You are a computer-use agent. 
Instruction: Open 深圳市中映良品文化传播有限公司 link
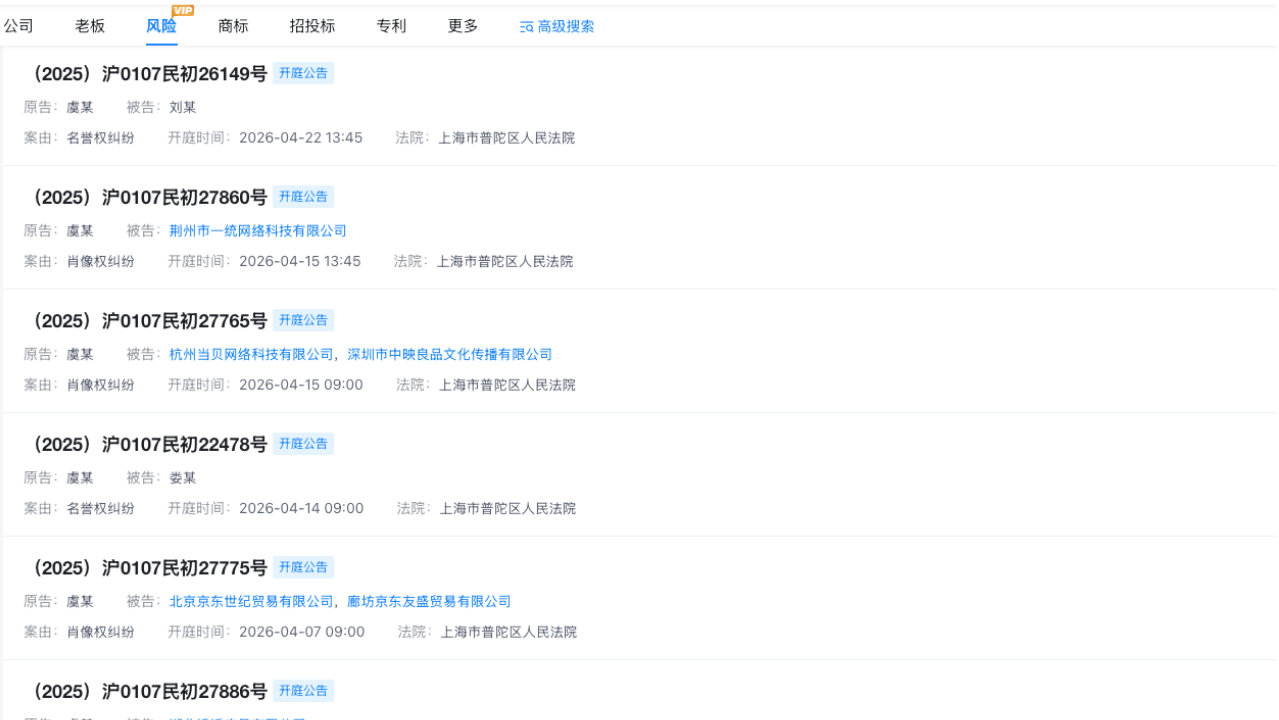pos(449,353)
